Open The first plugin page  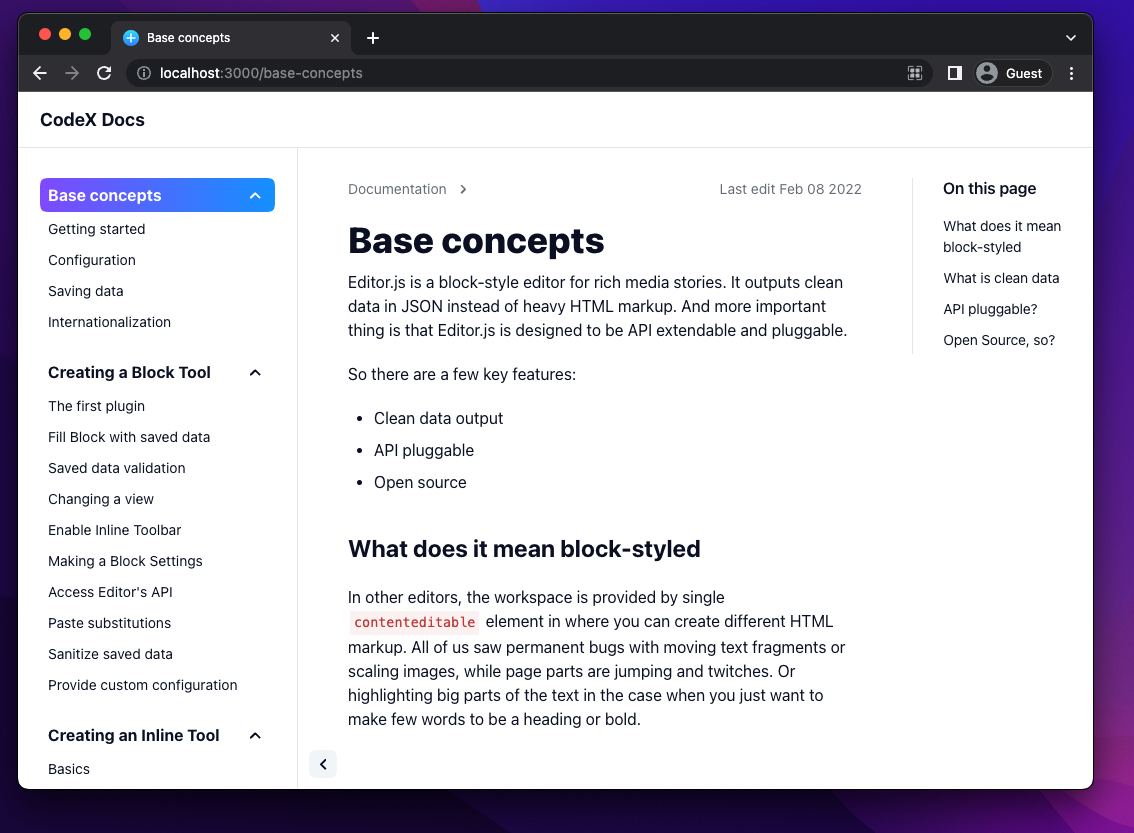click(x=96, y=406)
